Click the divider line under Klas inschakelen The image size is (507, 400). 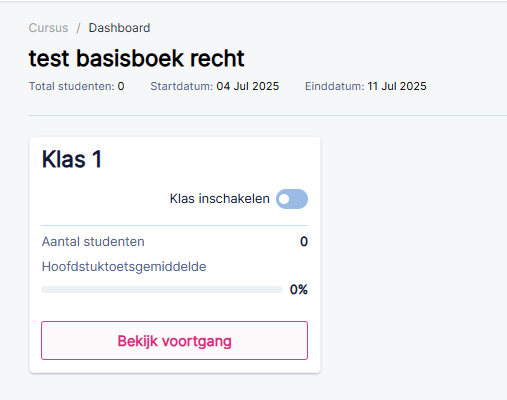(174, 225)
